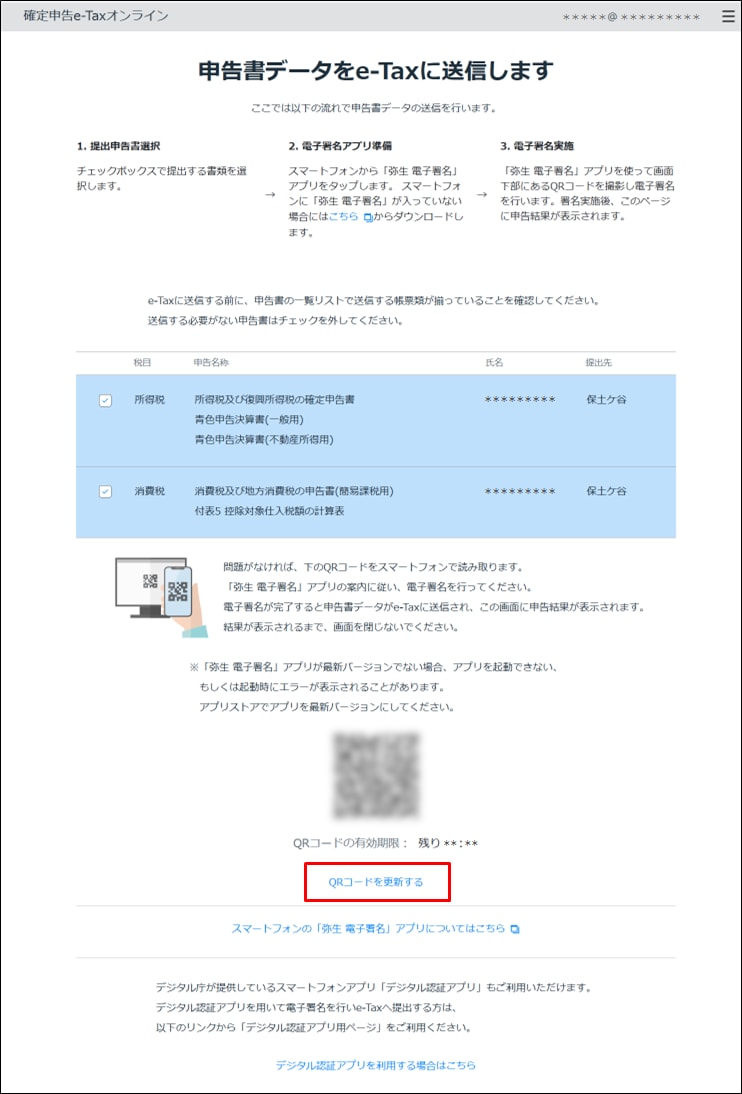Click 確定申告e-Taxオンライン header title
Screen dimensions: 742x1094
click(96, 15)
